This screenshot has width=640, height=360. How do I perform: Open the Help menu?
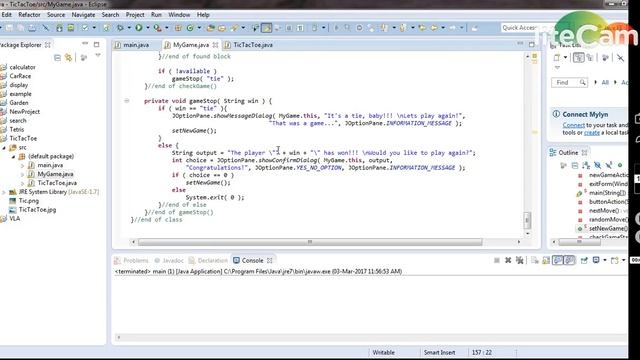203,15
